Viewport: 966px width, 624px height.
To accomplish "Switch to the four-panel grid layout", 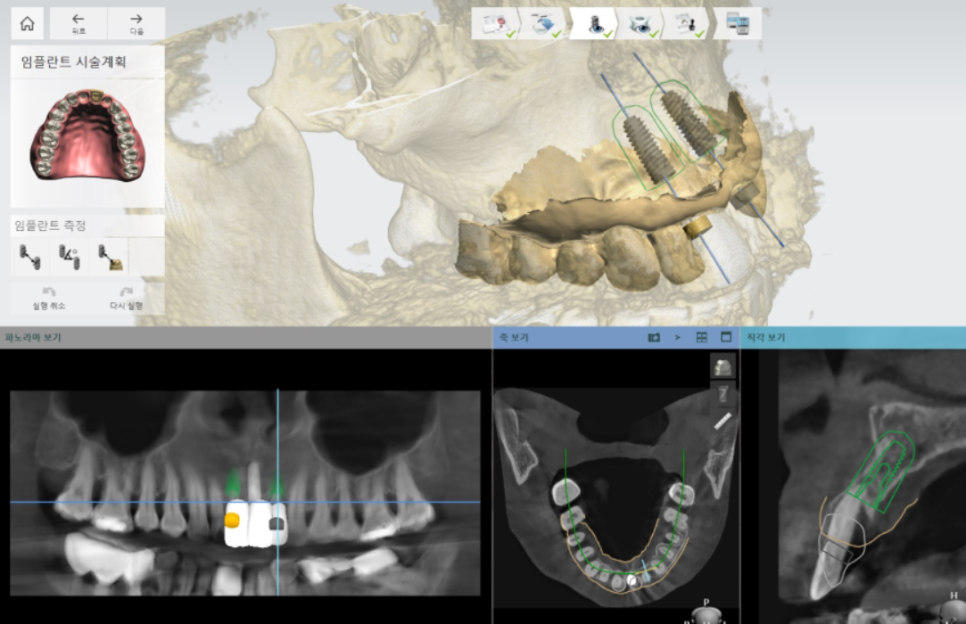I will coord(702,338).
